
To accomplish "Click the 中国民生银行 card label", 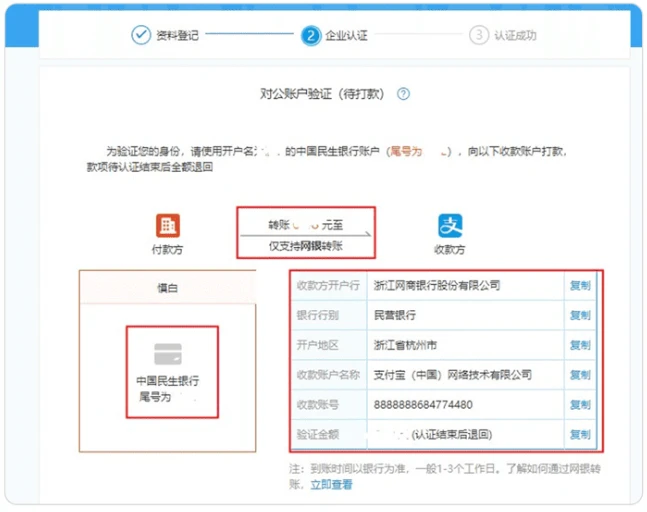I will pos(168,380).
